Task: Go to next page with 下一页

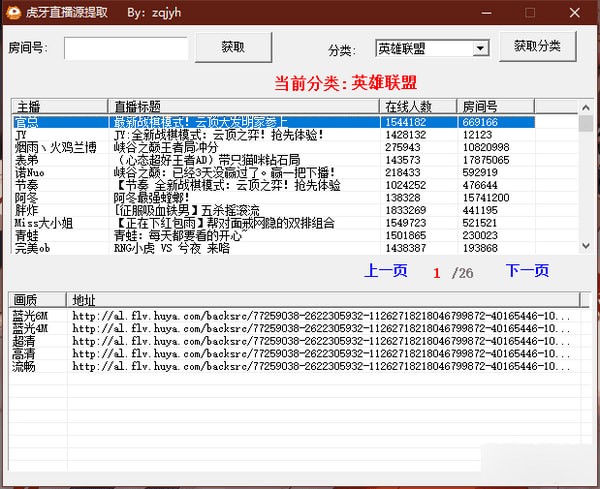Action: tap(527, 271)
